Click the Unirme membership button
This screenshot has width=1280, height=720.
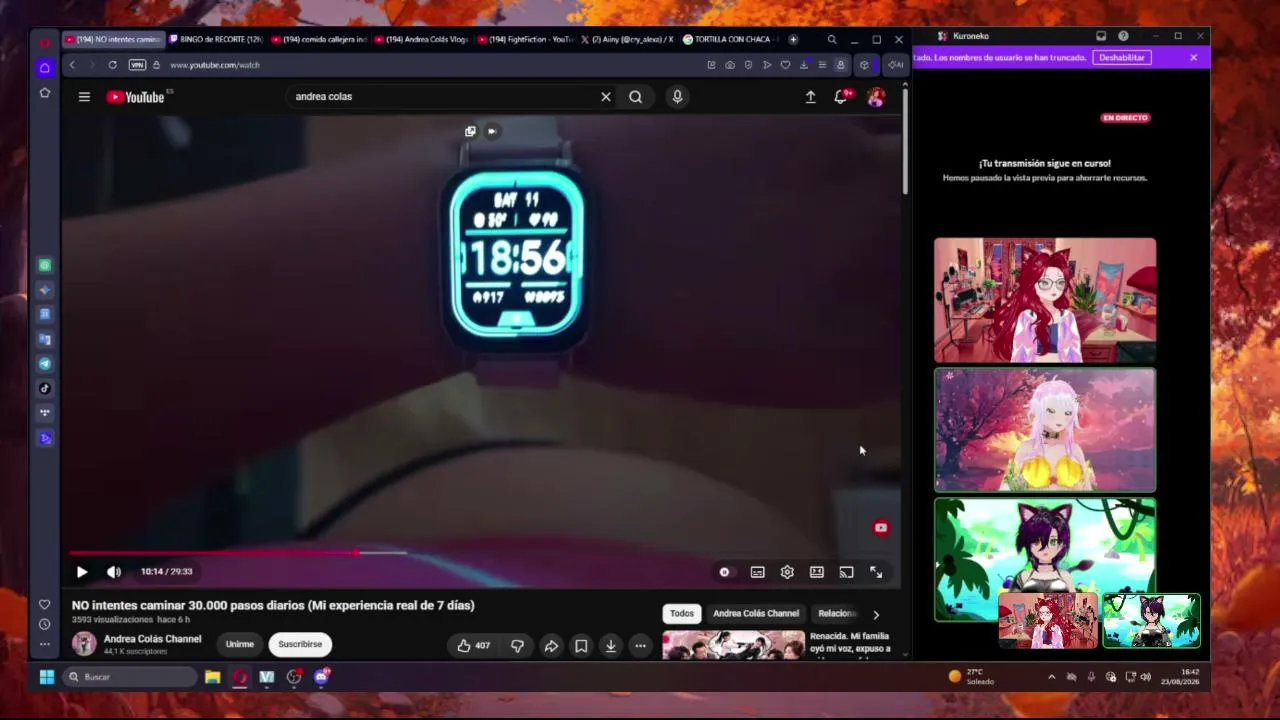[x=240, y=644]
